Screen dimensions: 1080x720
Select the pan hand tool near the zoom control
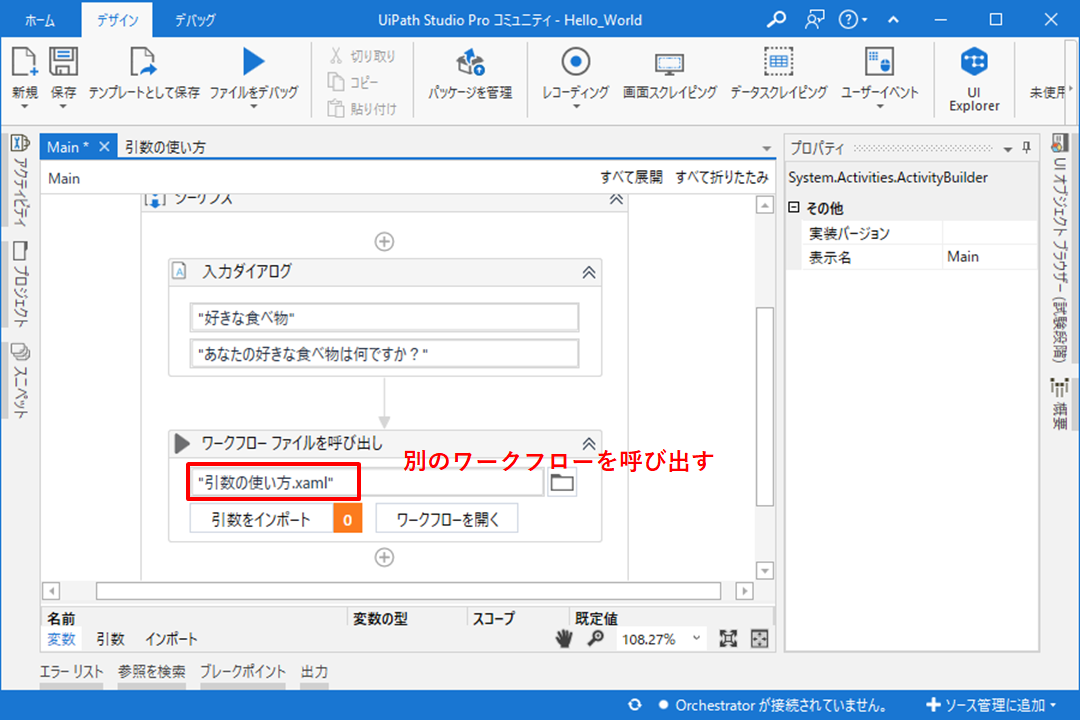coord(563,638)
